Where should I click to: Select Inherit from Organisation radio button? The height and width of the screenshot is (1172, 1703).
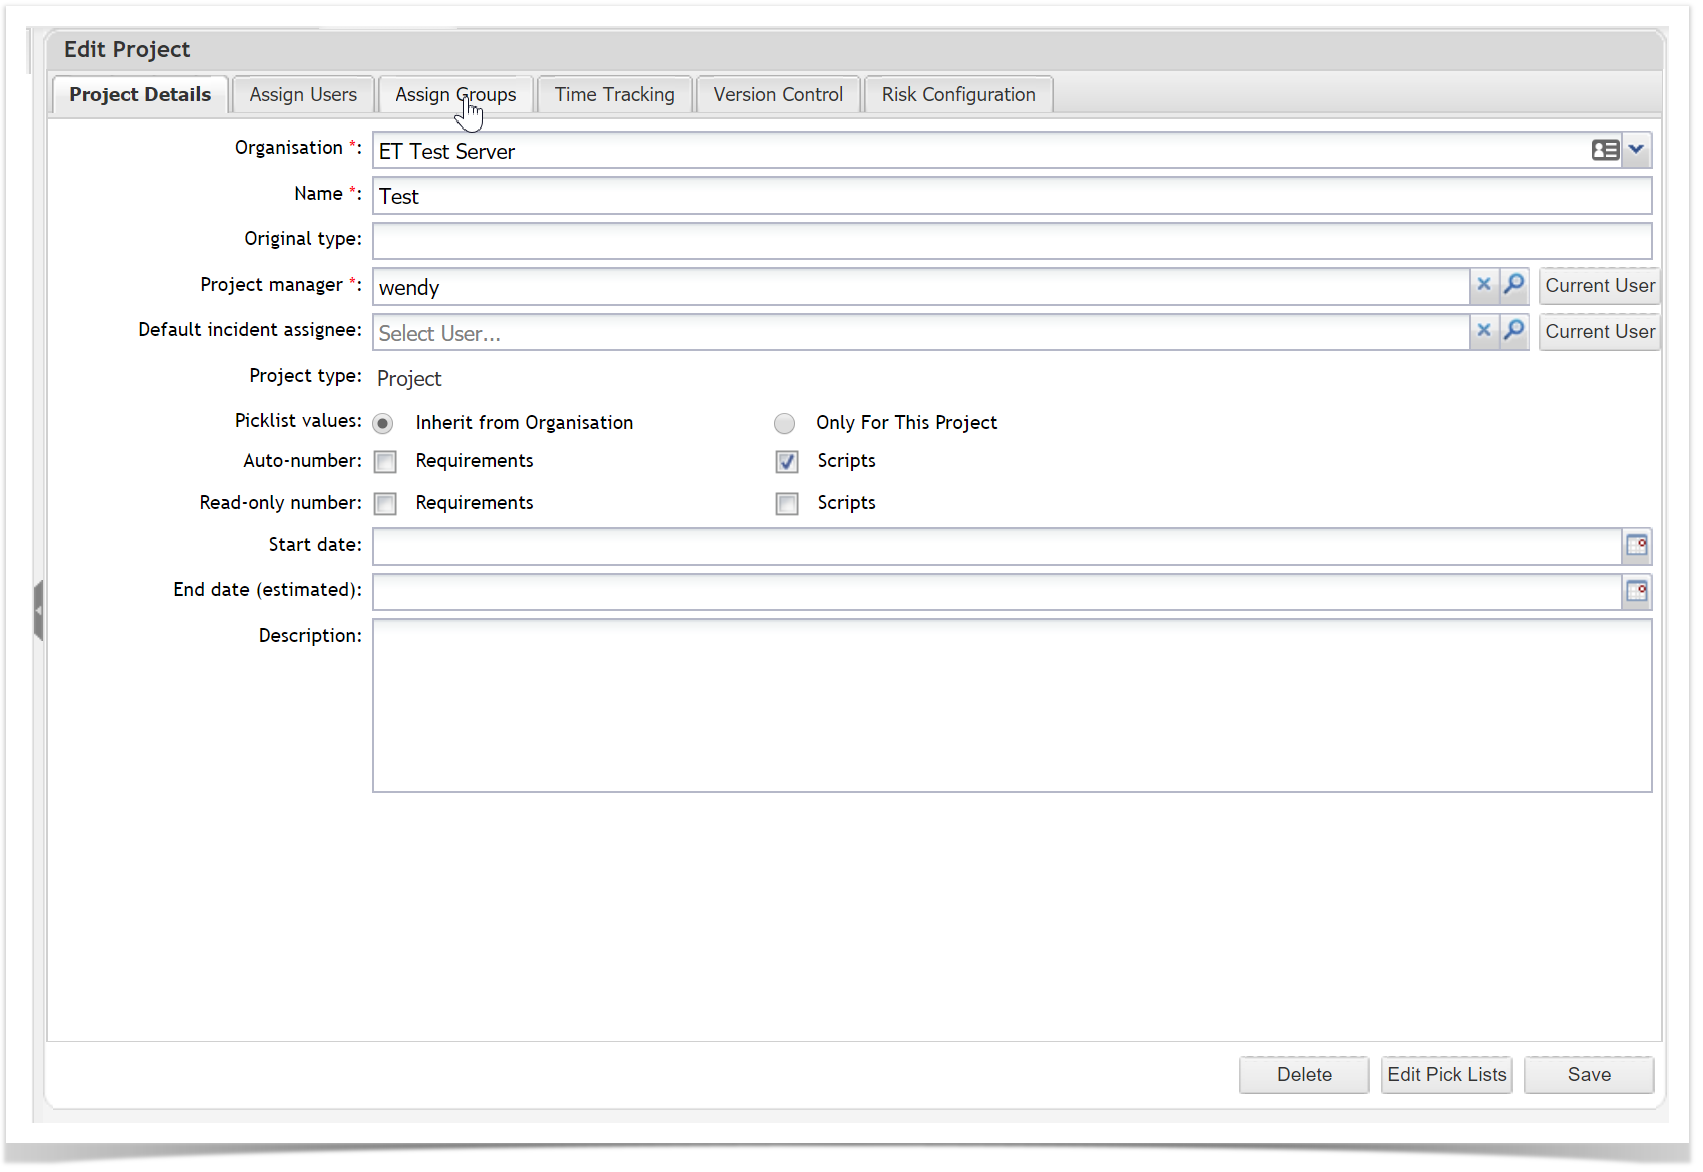[x=383, y=424]
